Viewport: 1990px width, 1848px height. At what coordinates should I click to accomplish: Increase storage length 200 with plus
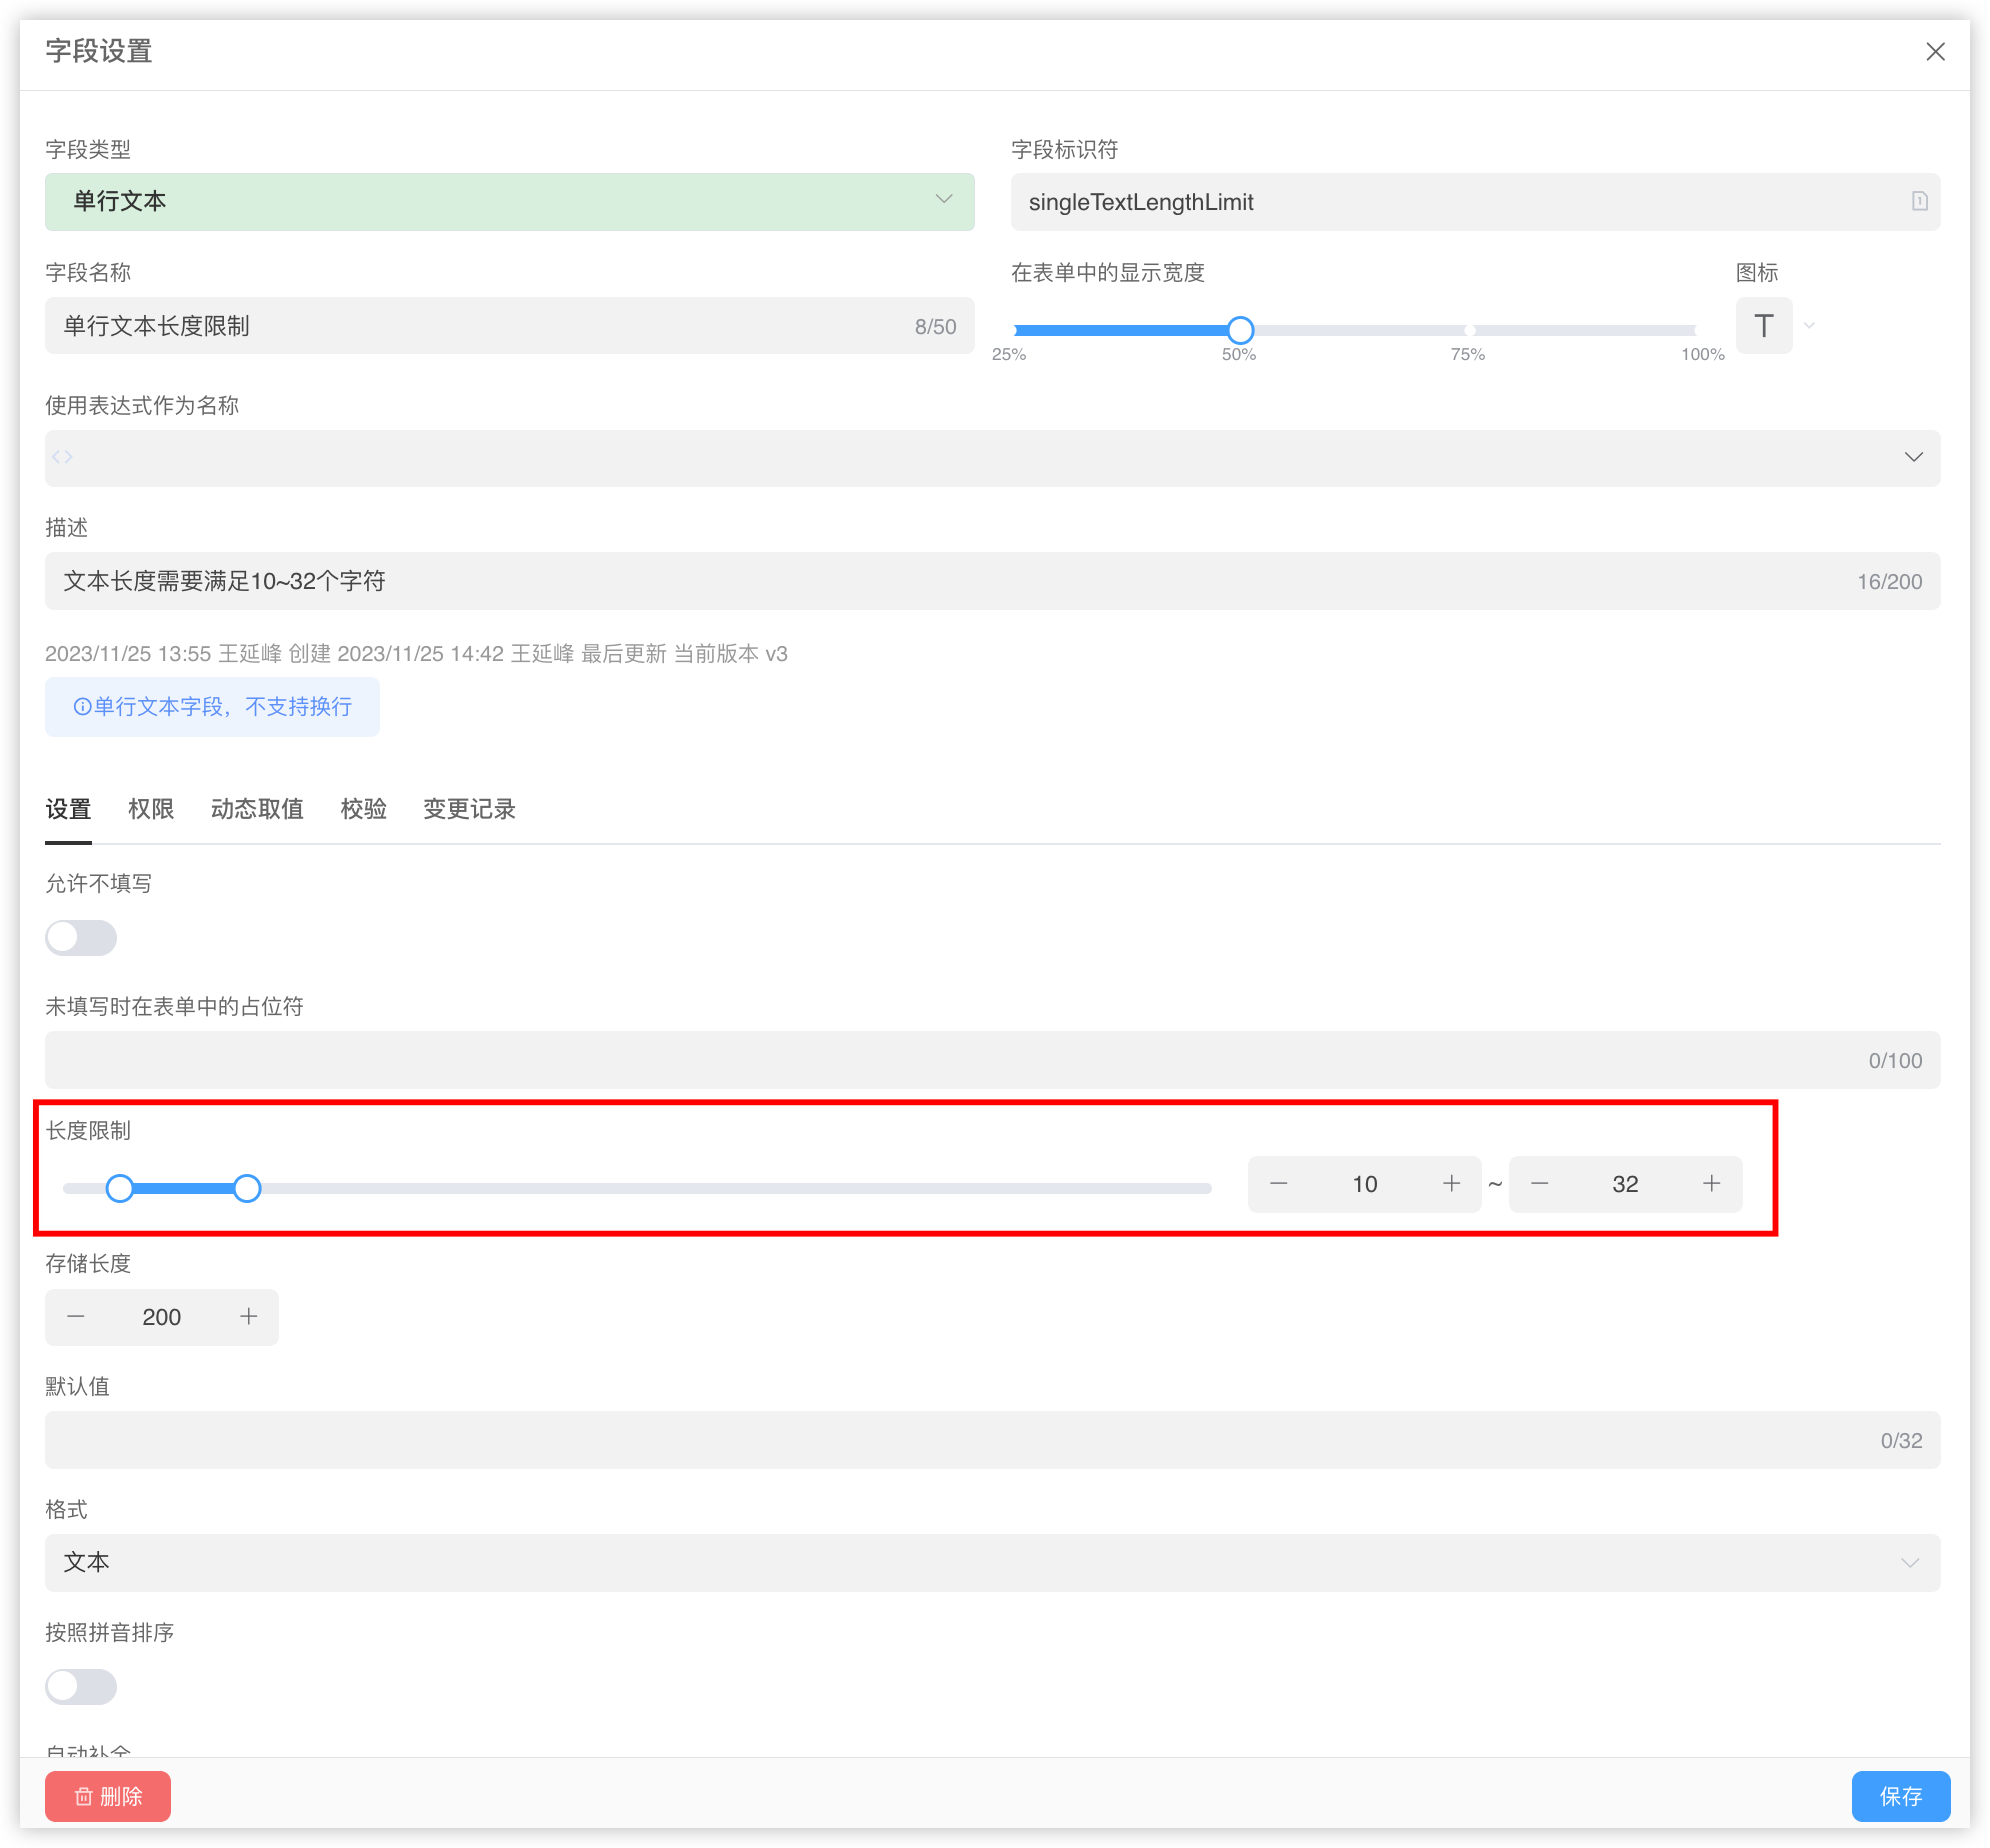coord(248,1317)
